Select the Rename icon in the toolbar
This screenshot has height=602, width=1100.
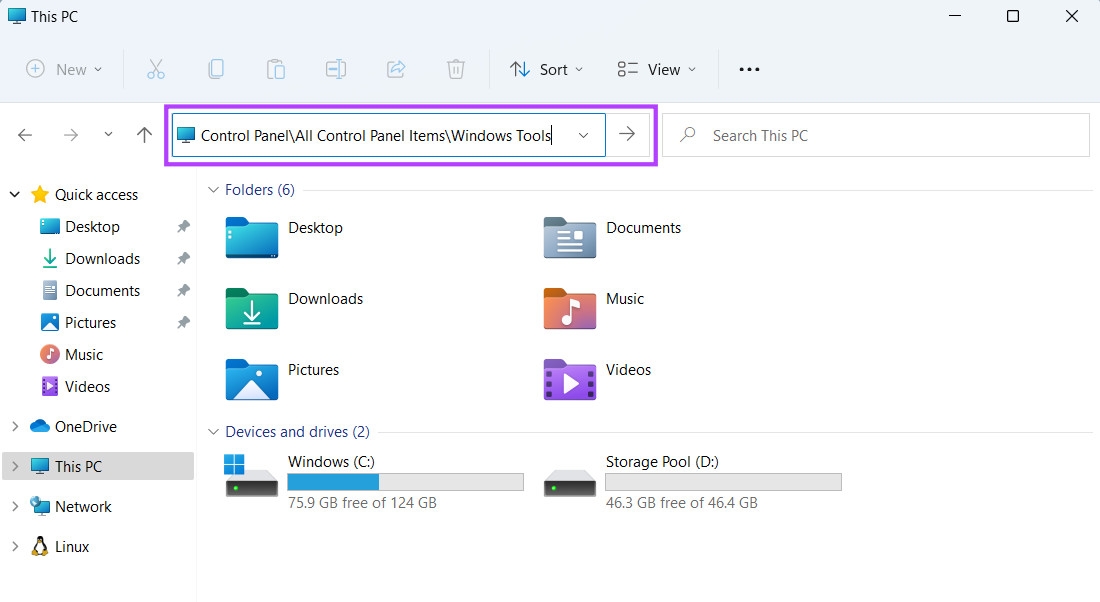coord(335,69)
